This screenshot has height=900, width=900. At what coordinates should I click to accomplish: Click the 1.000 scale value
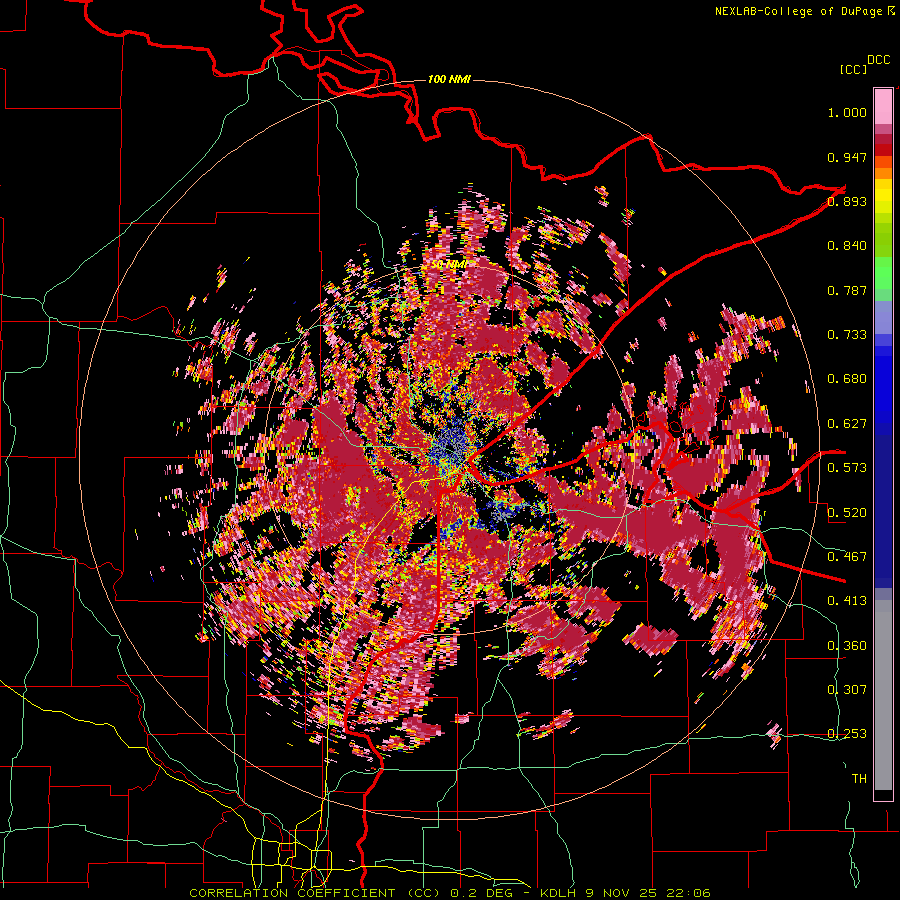[847, 112]
